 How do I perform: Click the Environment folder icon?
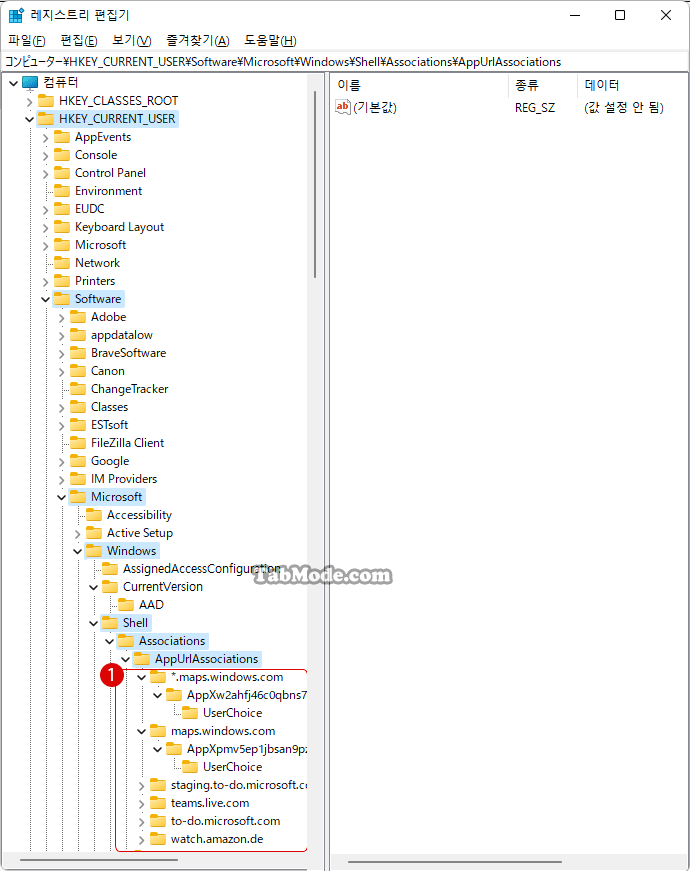[x=62, y=191]
